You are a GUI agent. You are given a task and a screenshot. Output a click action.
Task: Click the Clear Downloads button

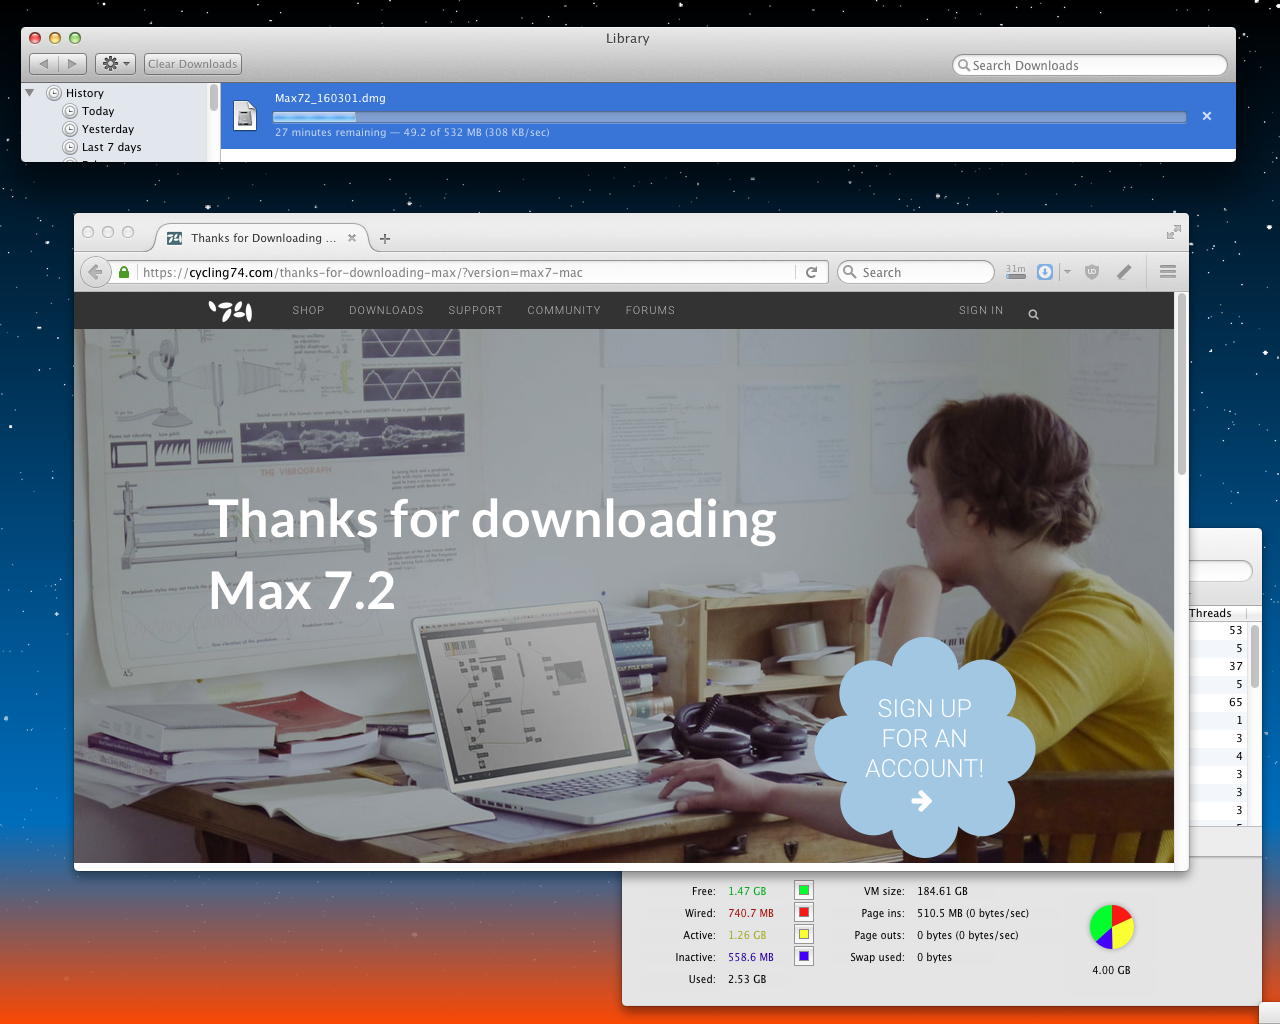pyautogui.click(x=193, y=64)
